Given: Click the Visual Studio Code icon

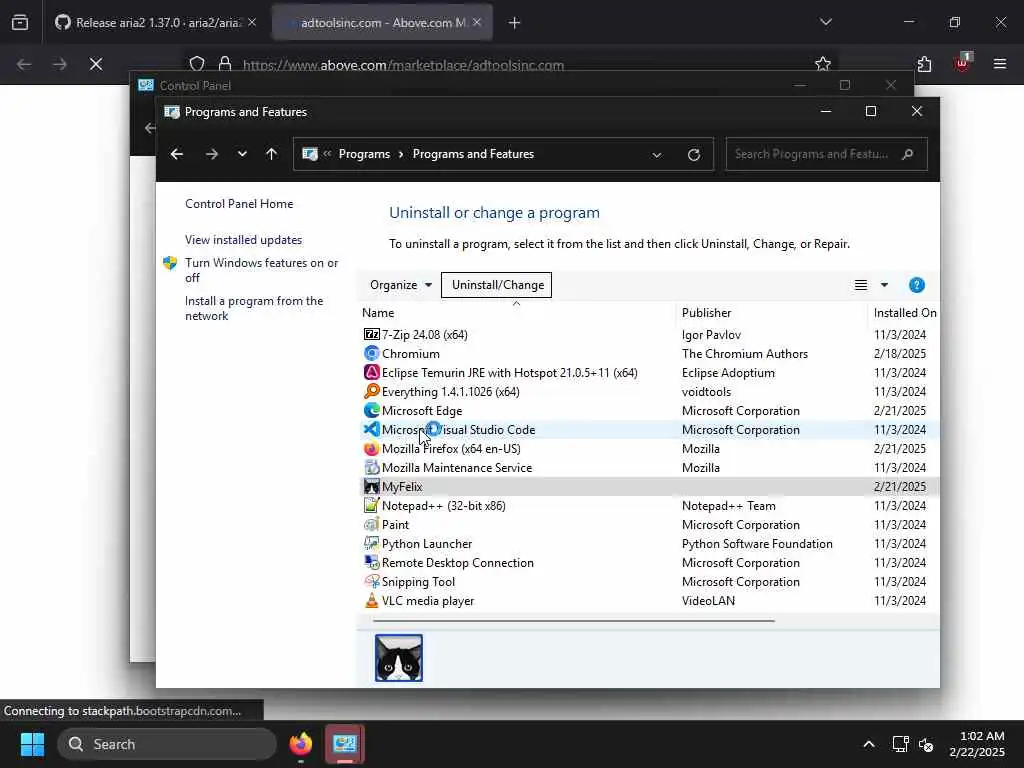Looking at the screenshot, I should [372, 429].
